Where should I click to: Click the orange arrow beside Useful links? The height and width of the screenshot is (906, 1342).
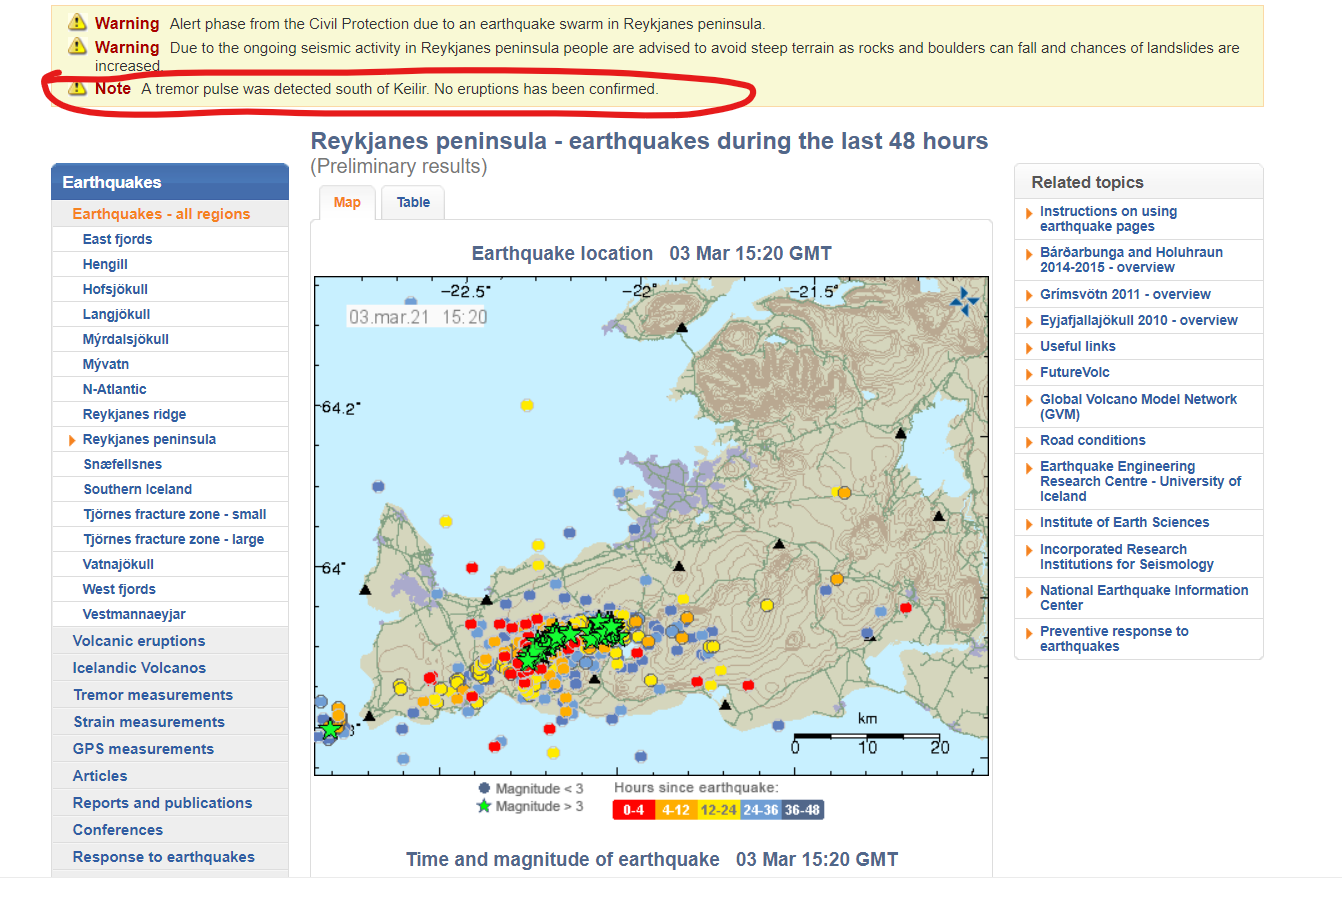pyautogui.click(x=1029, y=347)
